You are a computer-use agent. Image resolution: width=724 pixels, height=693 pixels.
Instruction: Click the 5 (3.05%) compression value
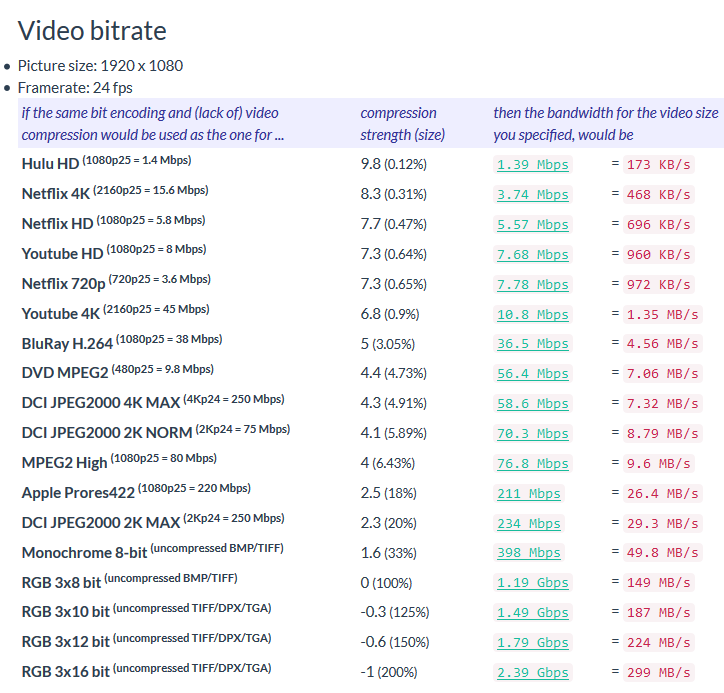388,344
